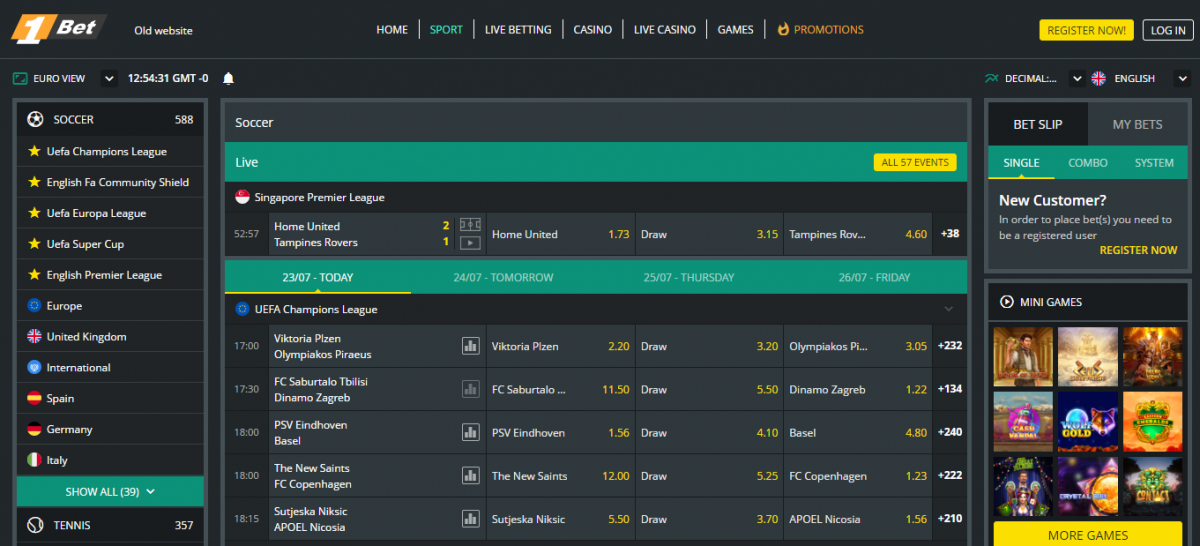This screenshot has height=546, width=1200.
Task: Expand +240 markets for PSV Eindhoven match
Action: (x=949, y=432)
